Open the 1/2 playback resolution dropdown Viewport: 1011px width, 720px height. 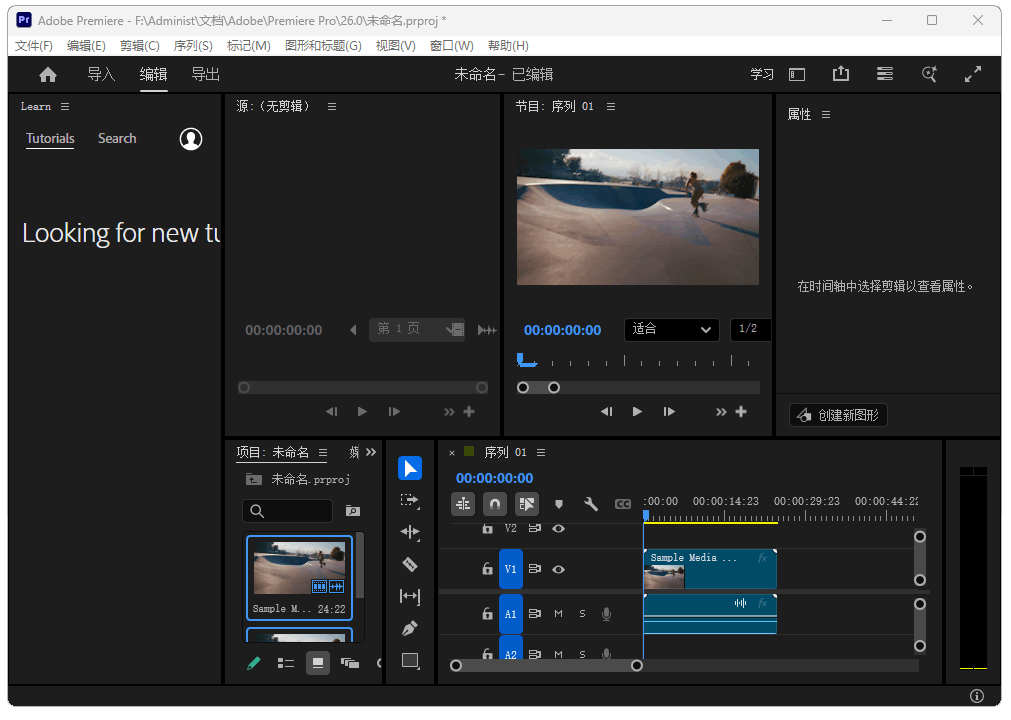click(x=750, y=329)
